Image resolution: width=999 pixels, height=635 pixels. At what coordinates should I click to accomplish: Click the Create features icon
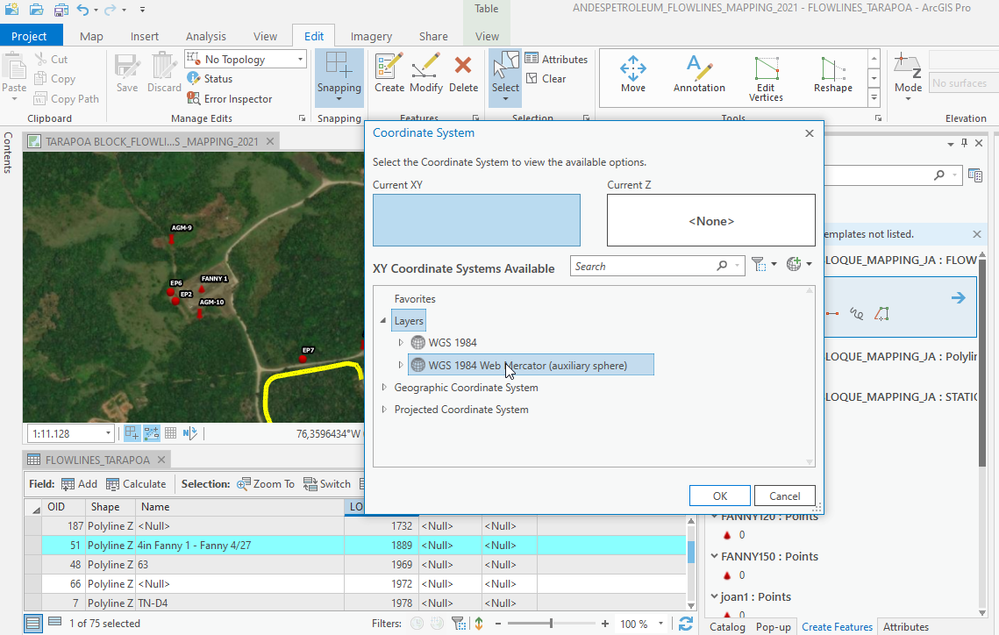point(389,72)
